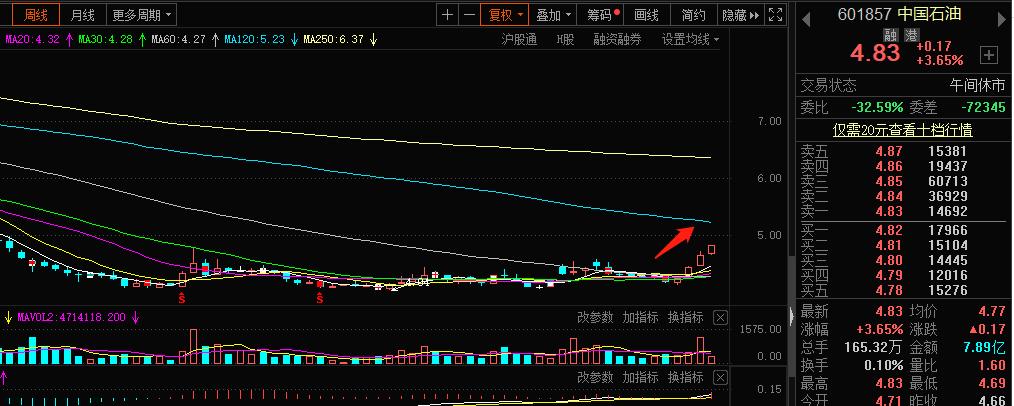Click the 午间休市 trading status
1014x406 pixels.
(x=978, y=85)
